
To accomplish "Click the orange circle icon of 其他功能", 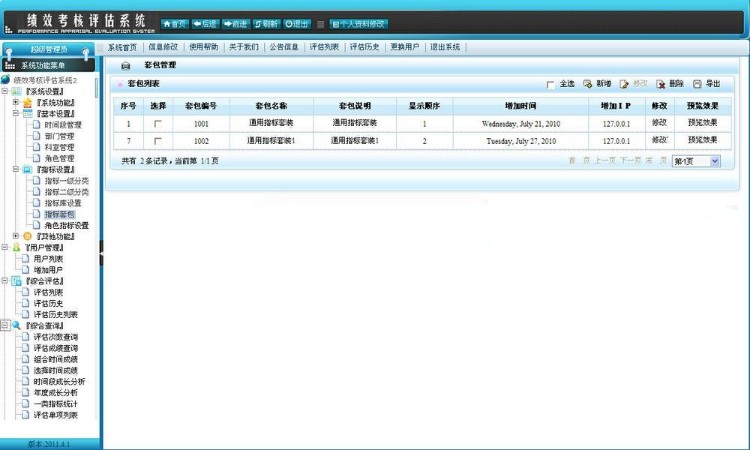I will click(27, 236).
